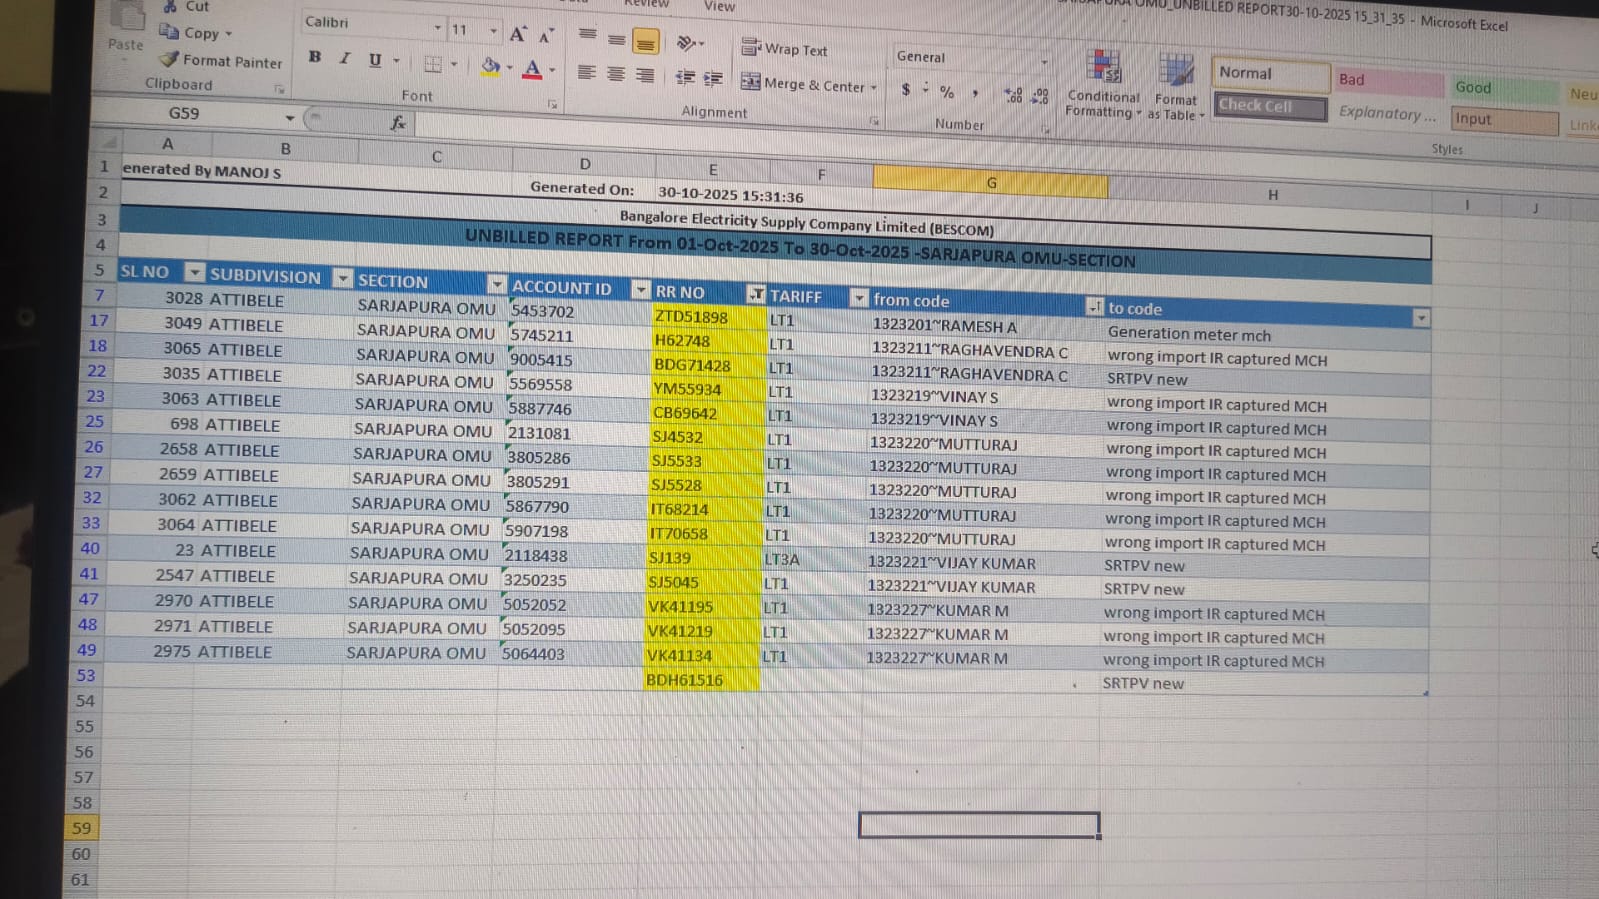Apply the Explanatory cell style

pyautogui.click(x=1387, y=113)
